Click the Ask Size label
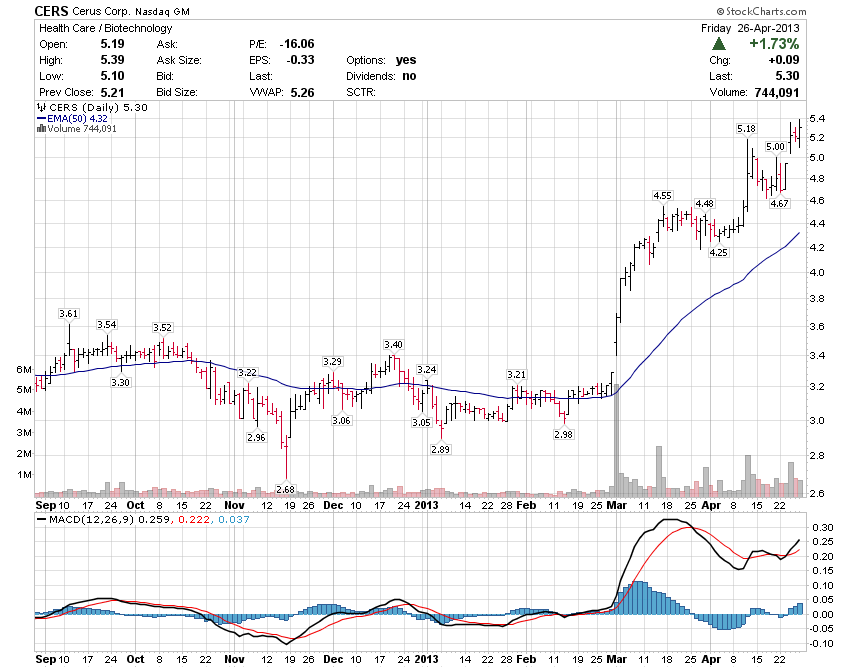The image size is (850, 668). point(179,60)
